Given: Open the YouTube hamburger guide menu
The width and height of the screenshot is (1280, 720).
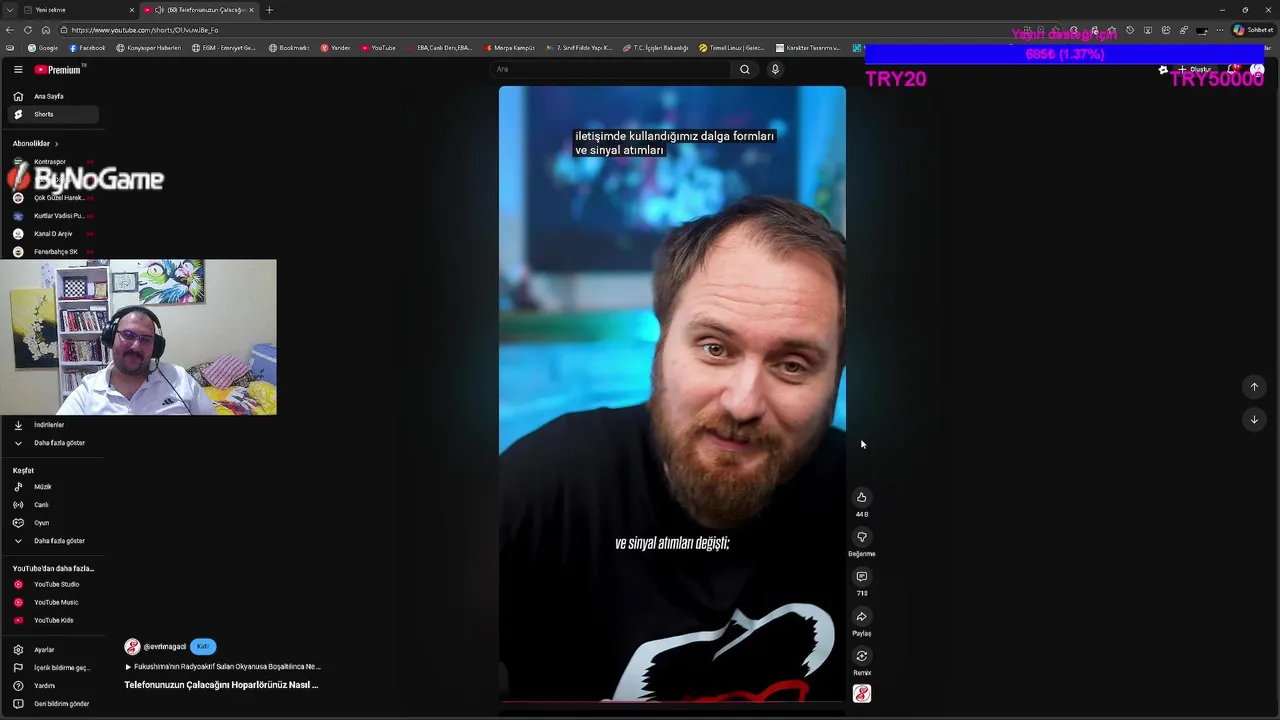Looking at the screenshot, I should pyautogui.click(x=18, y=70).
